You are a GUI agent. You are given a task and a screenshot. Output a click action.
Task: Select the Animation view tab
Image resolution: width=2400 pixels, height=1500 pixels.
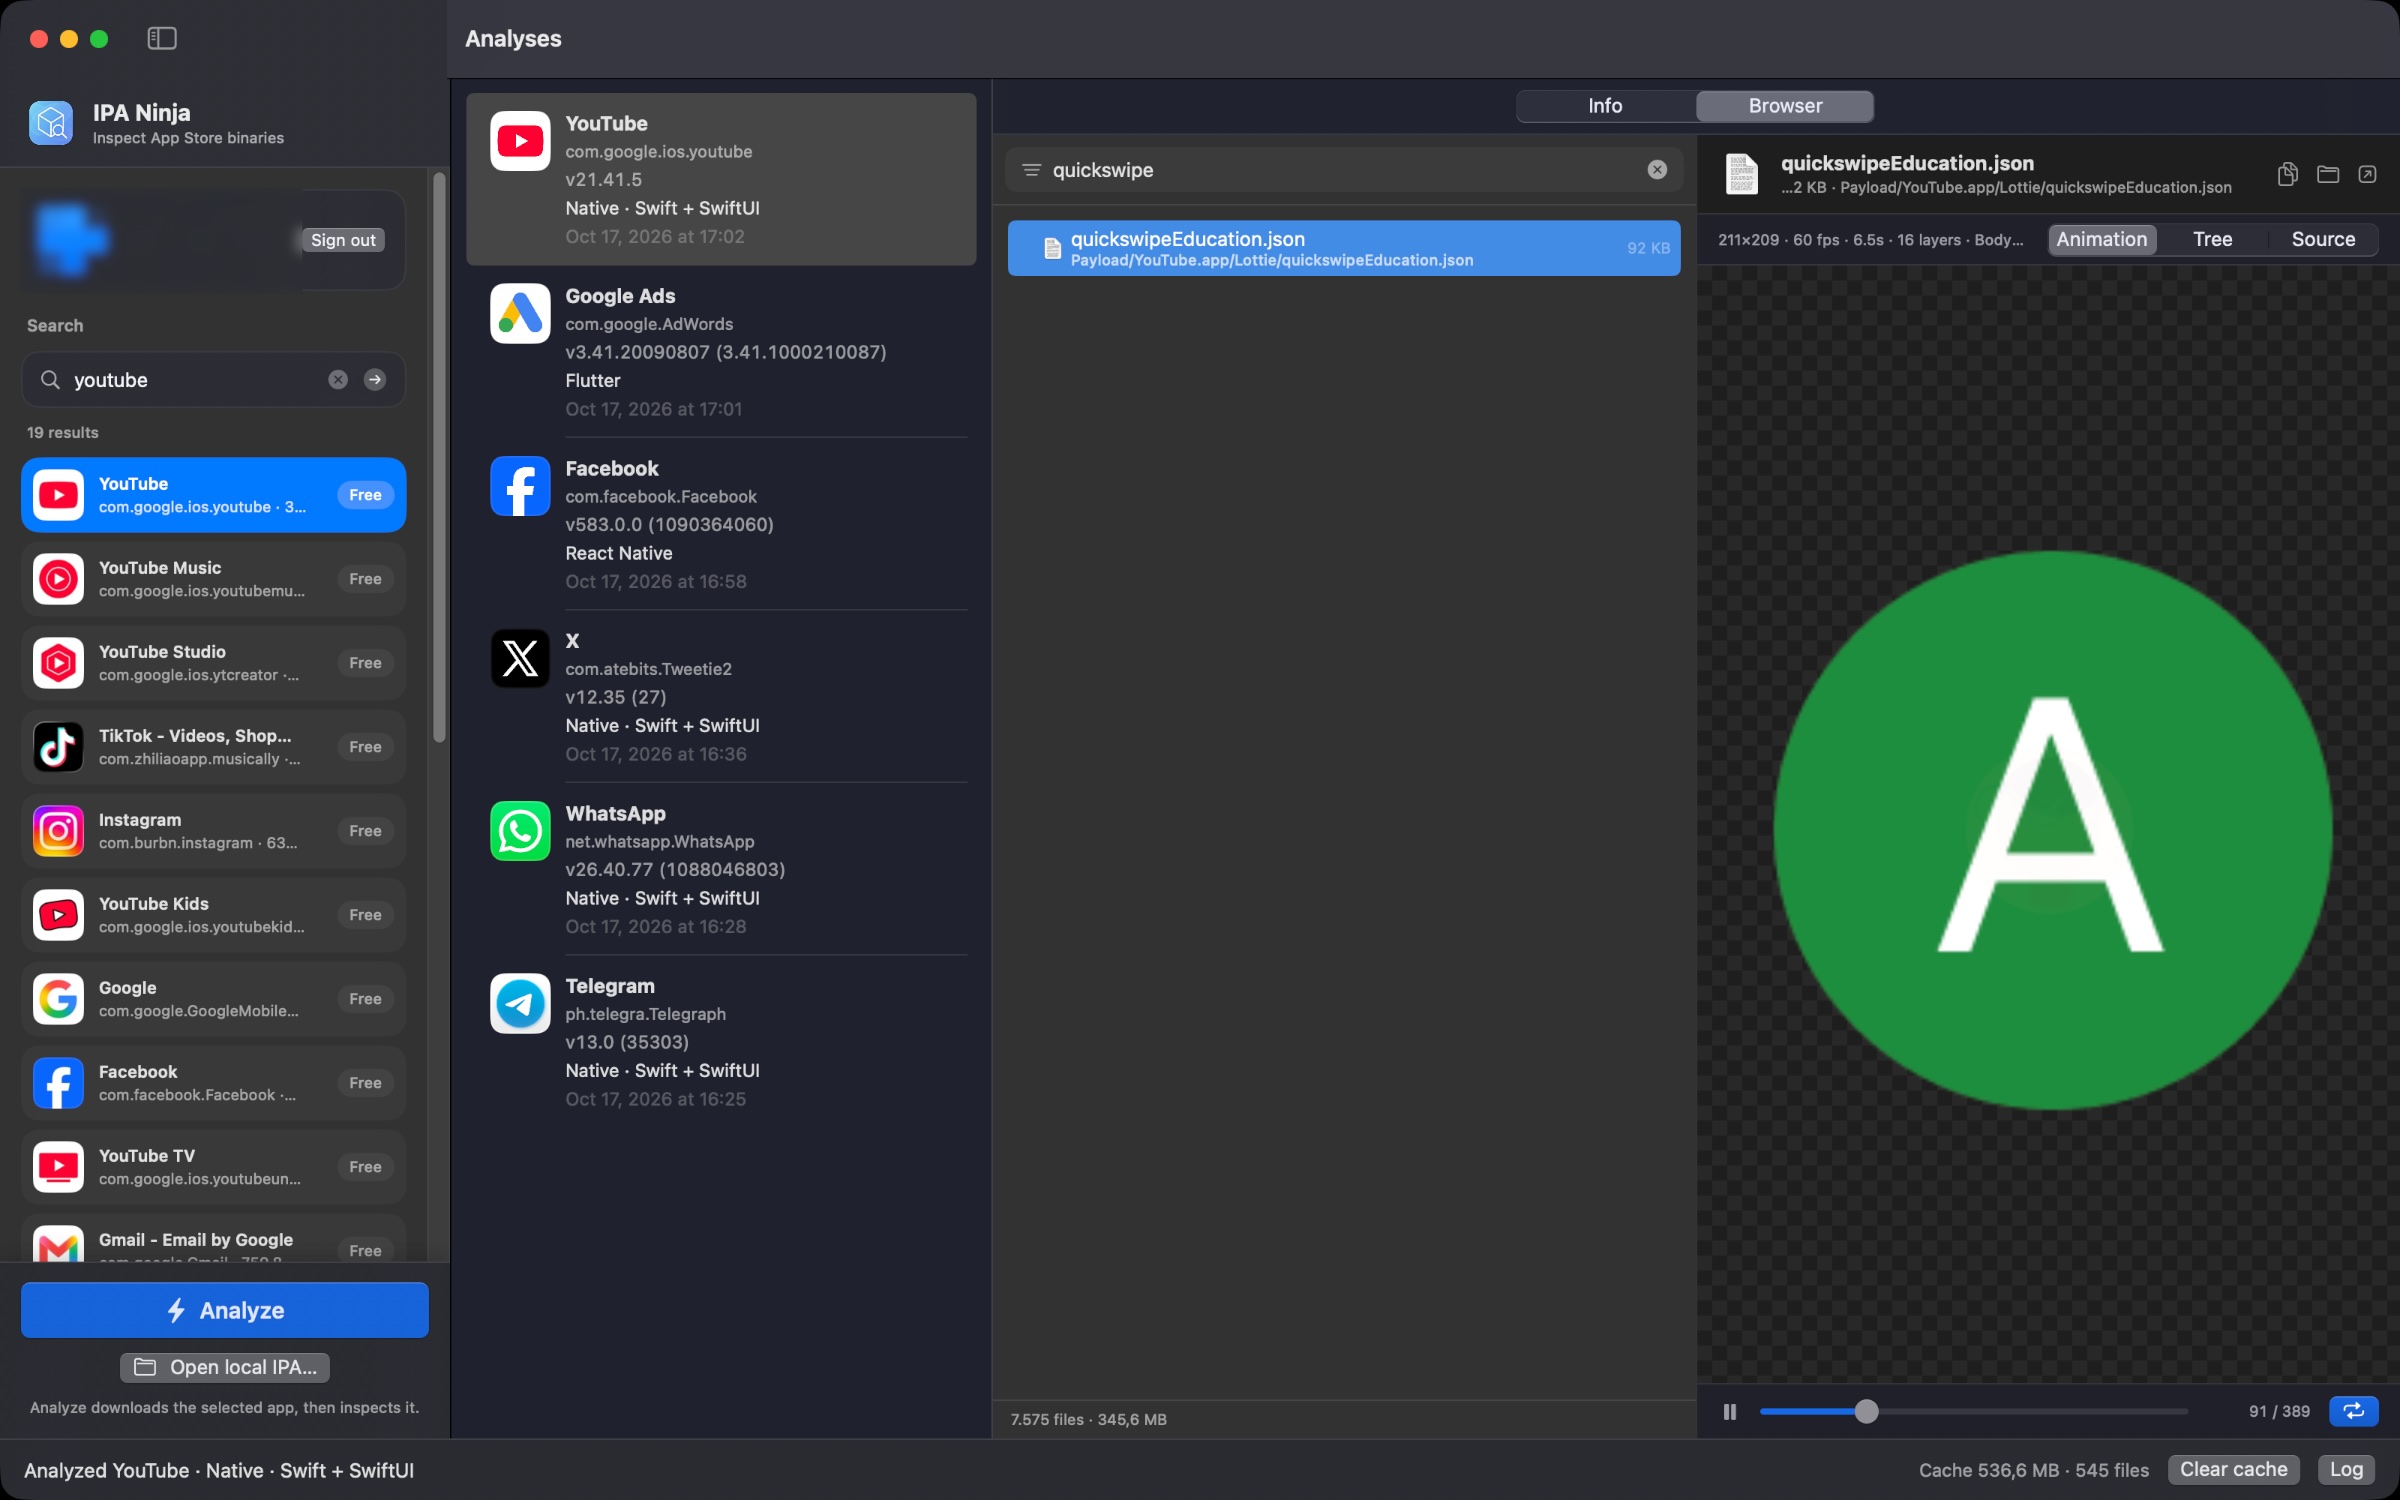click(x=2102, y=239)
